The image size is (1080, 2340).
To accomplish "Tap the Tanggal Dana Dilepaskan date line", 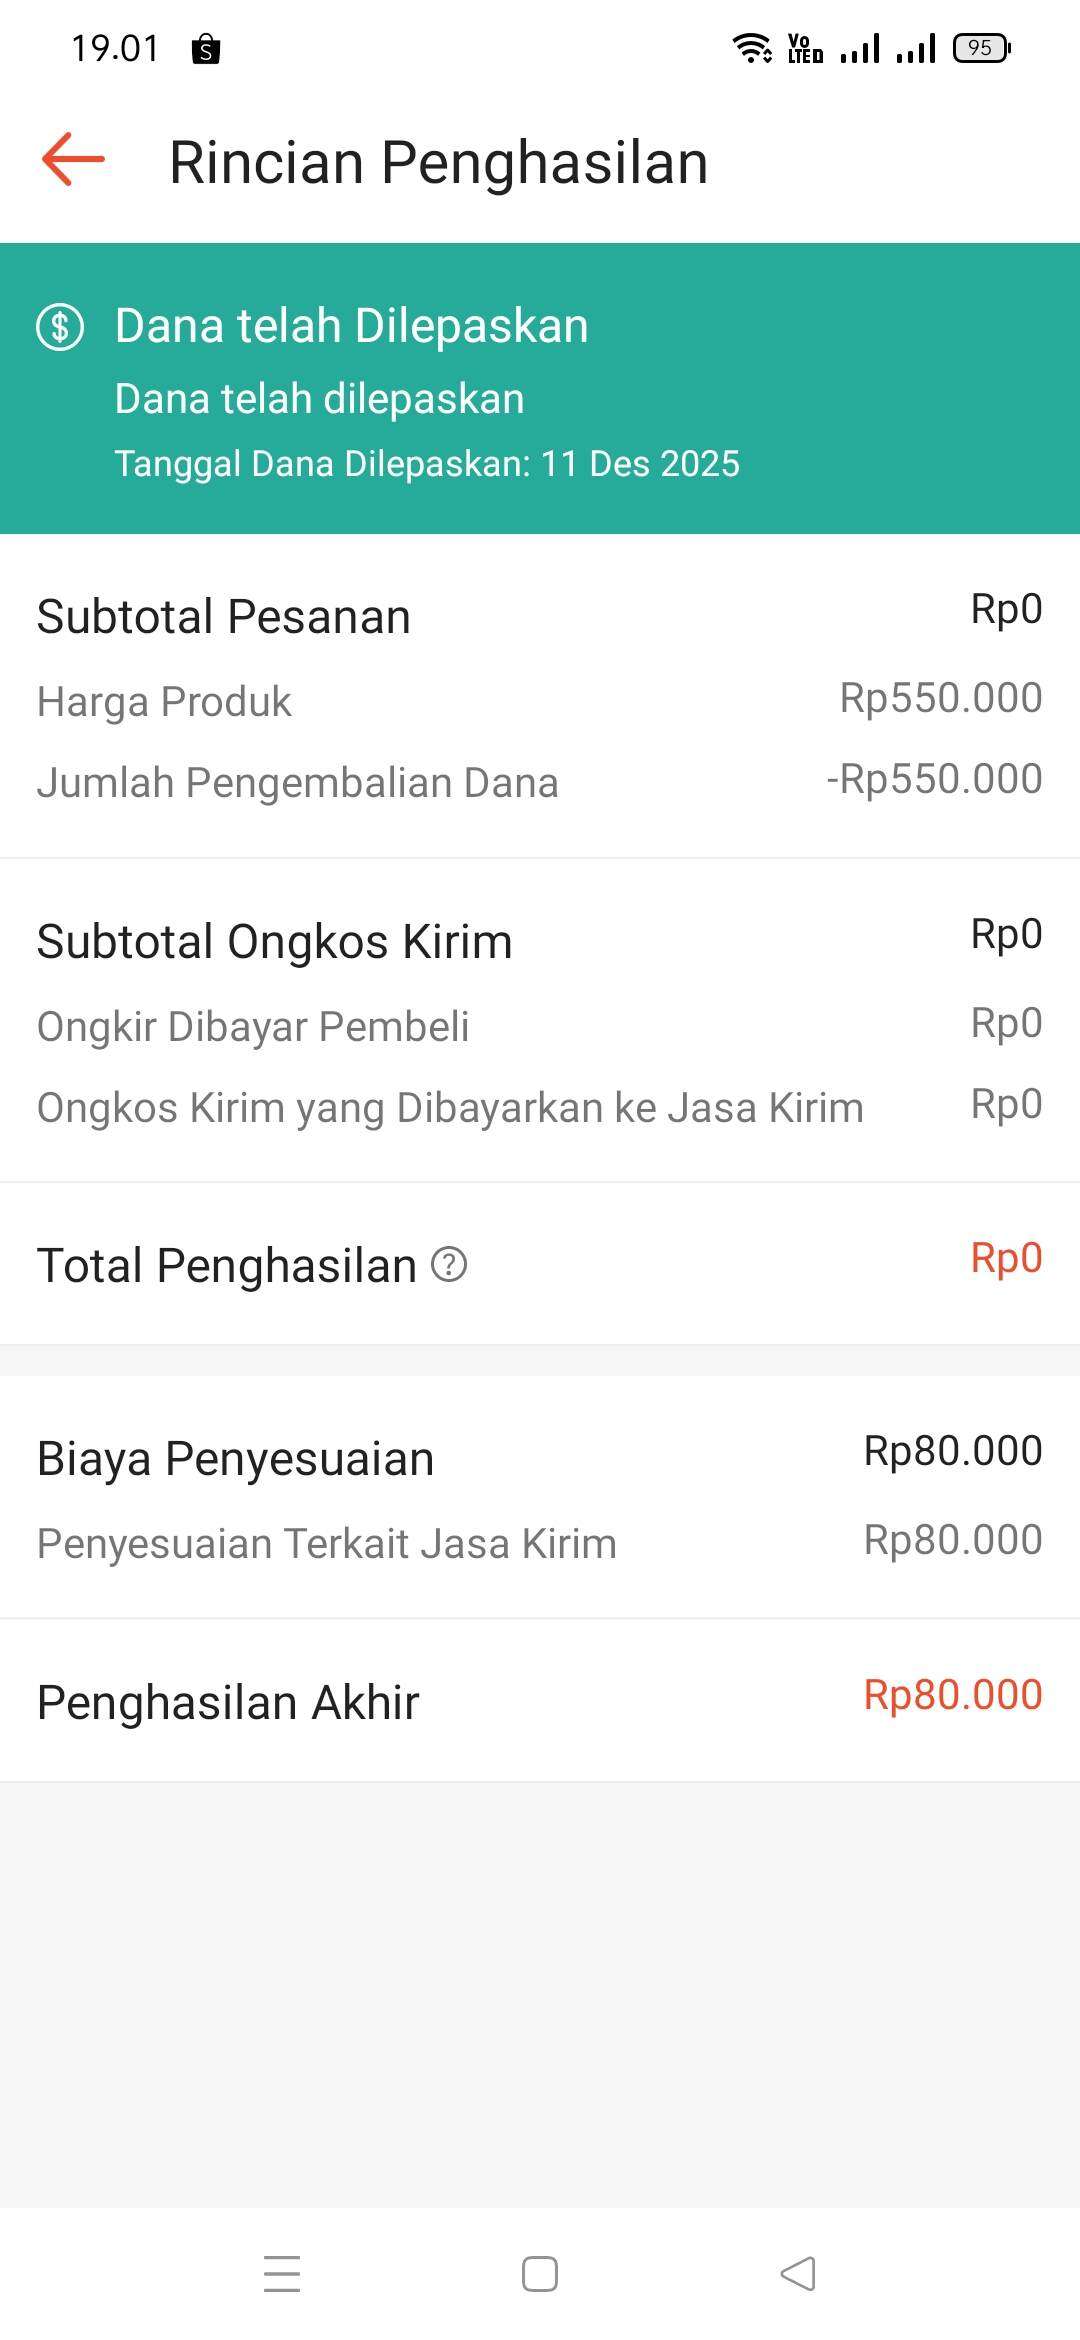I will coord(427,464).
